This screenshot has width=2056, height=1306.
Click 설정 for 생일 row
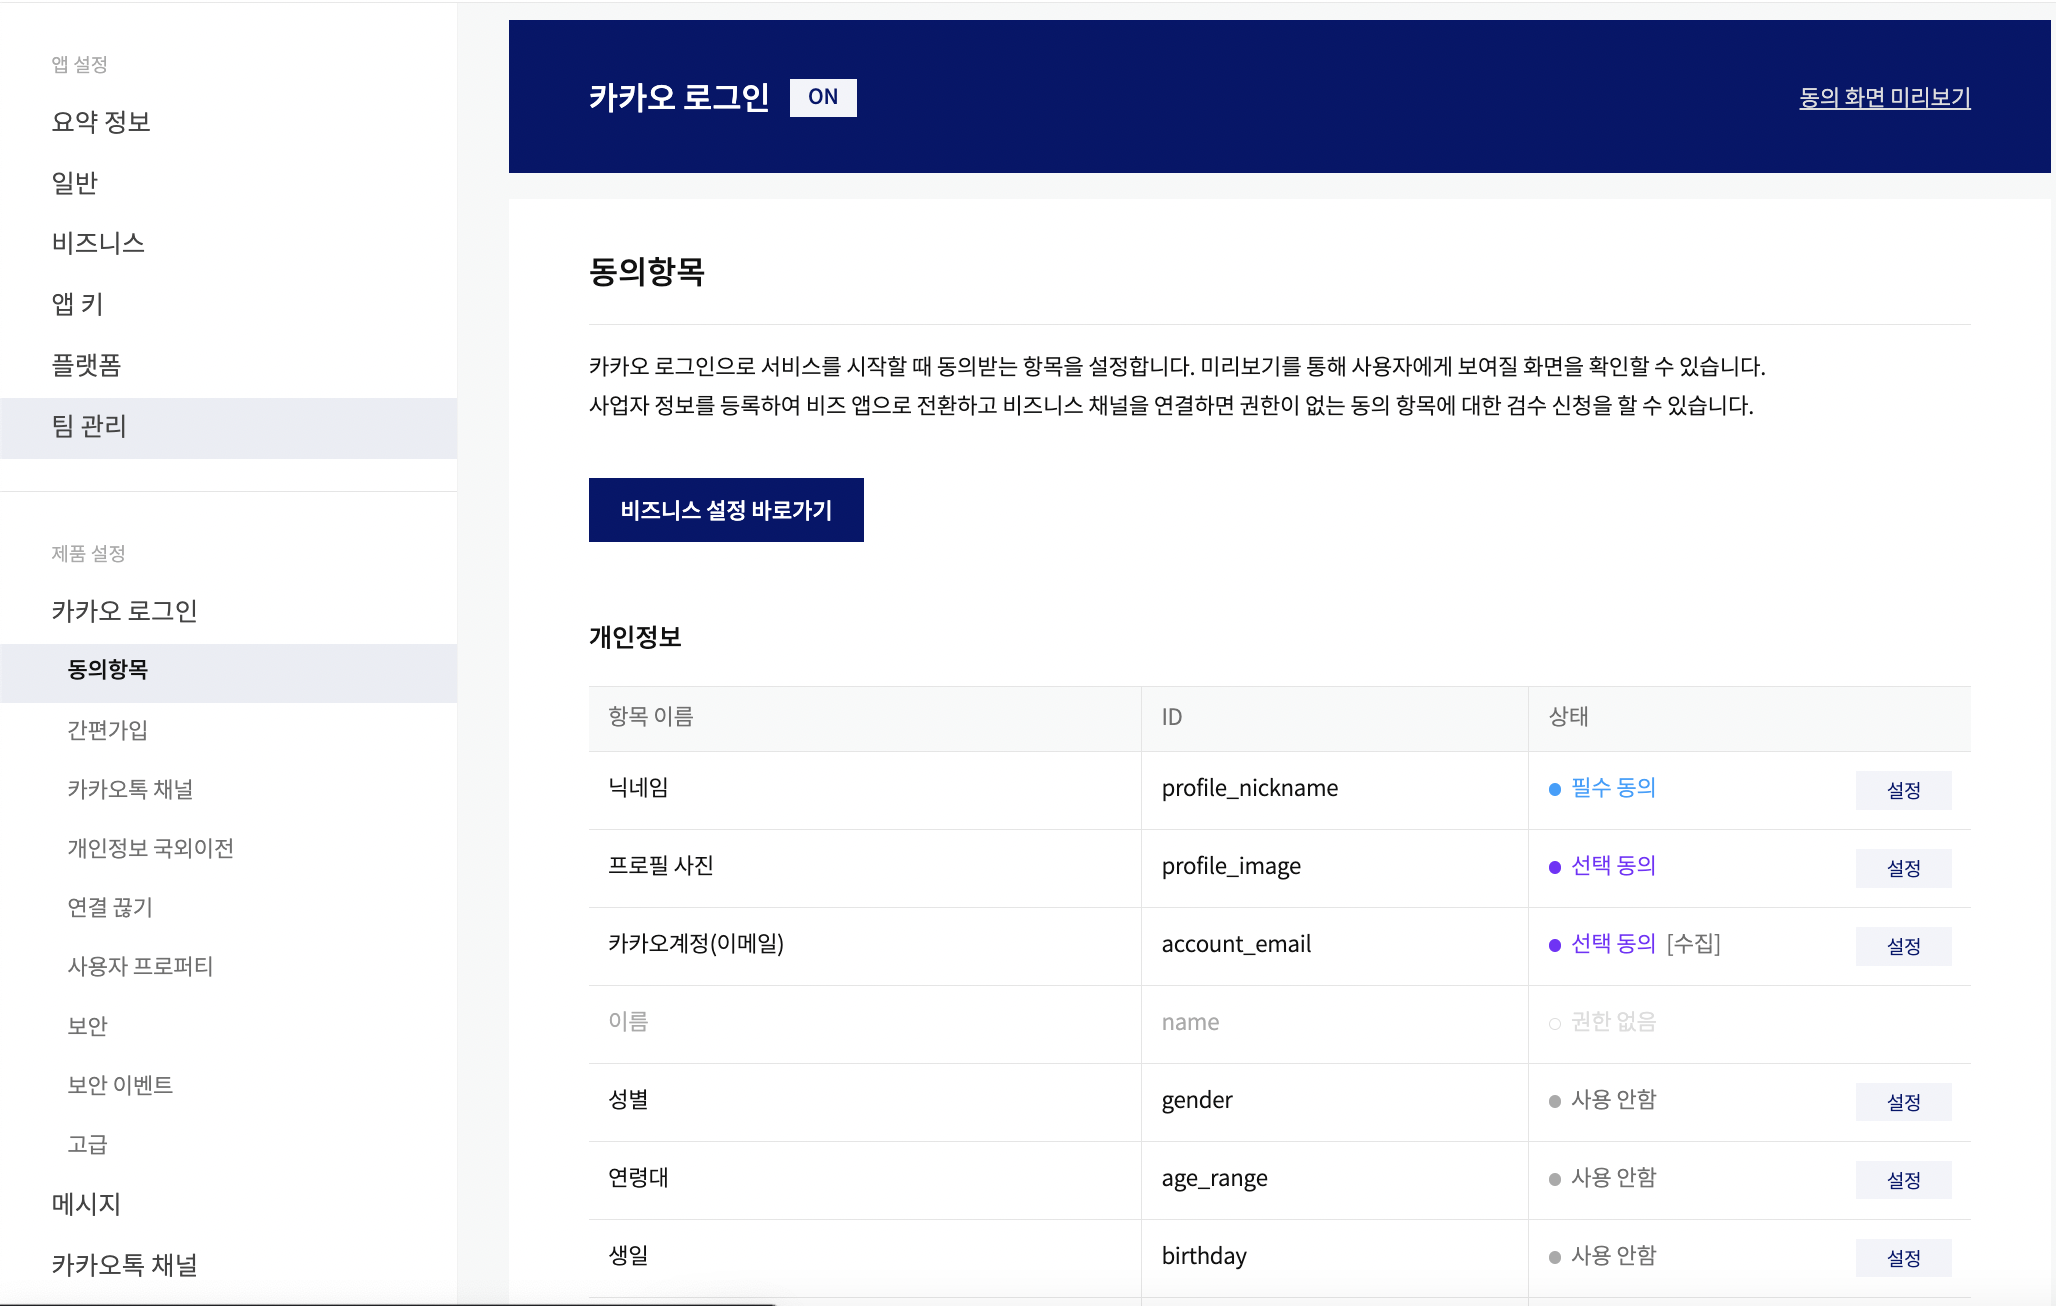pyautogui.click(x=1903, y=1258)
